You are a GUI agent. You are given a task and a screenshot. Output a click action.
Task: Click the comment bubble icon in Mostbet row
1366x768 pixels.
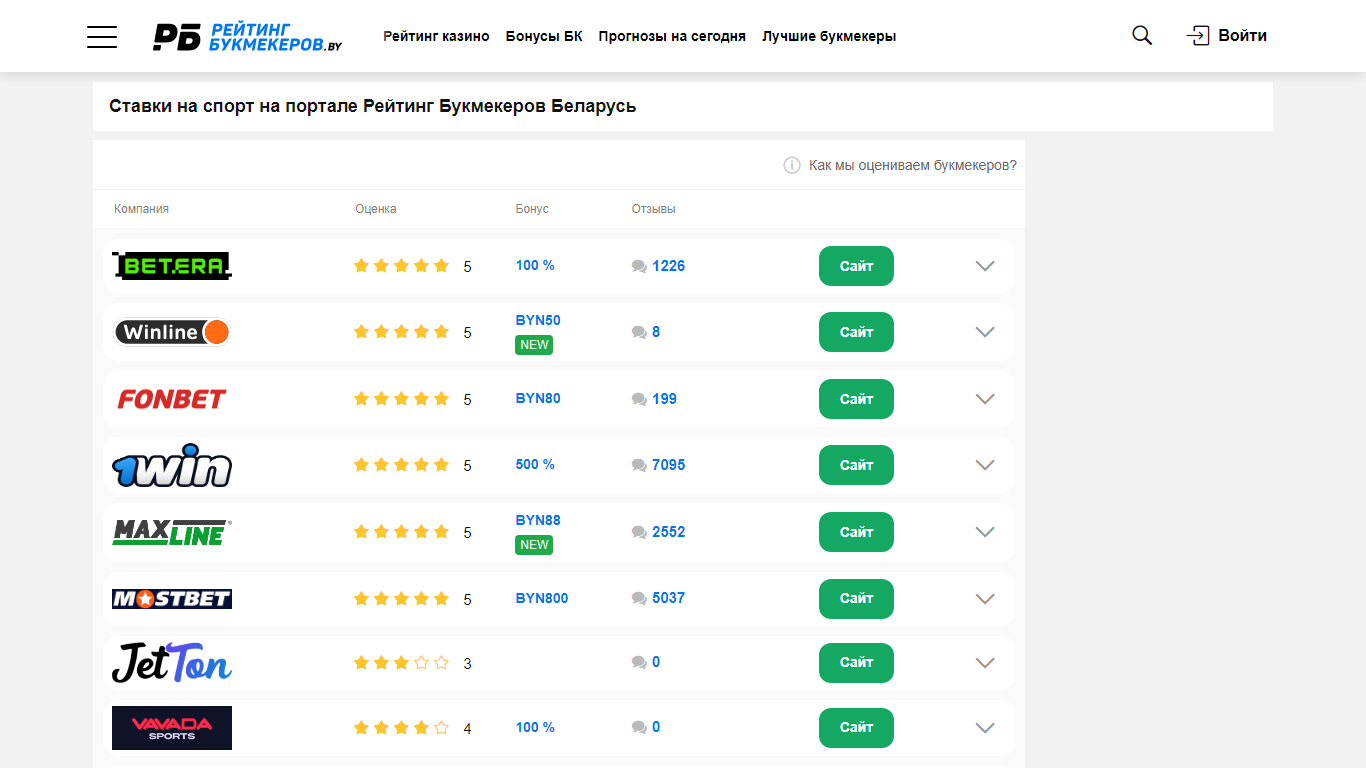pos(639,598)
